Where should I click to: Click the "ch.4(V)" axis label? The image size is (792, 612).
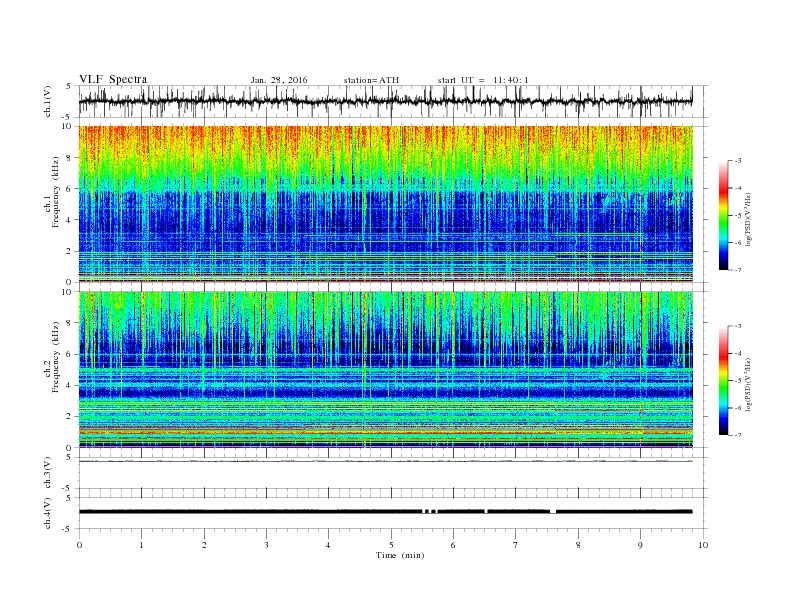[x=48, y=513]
